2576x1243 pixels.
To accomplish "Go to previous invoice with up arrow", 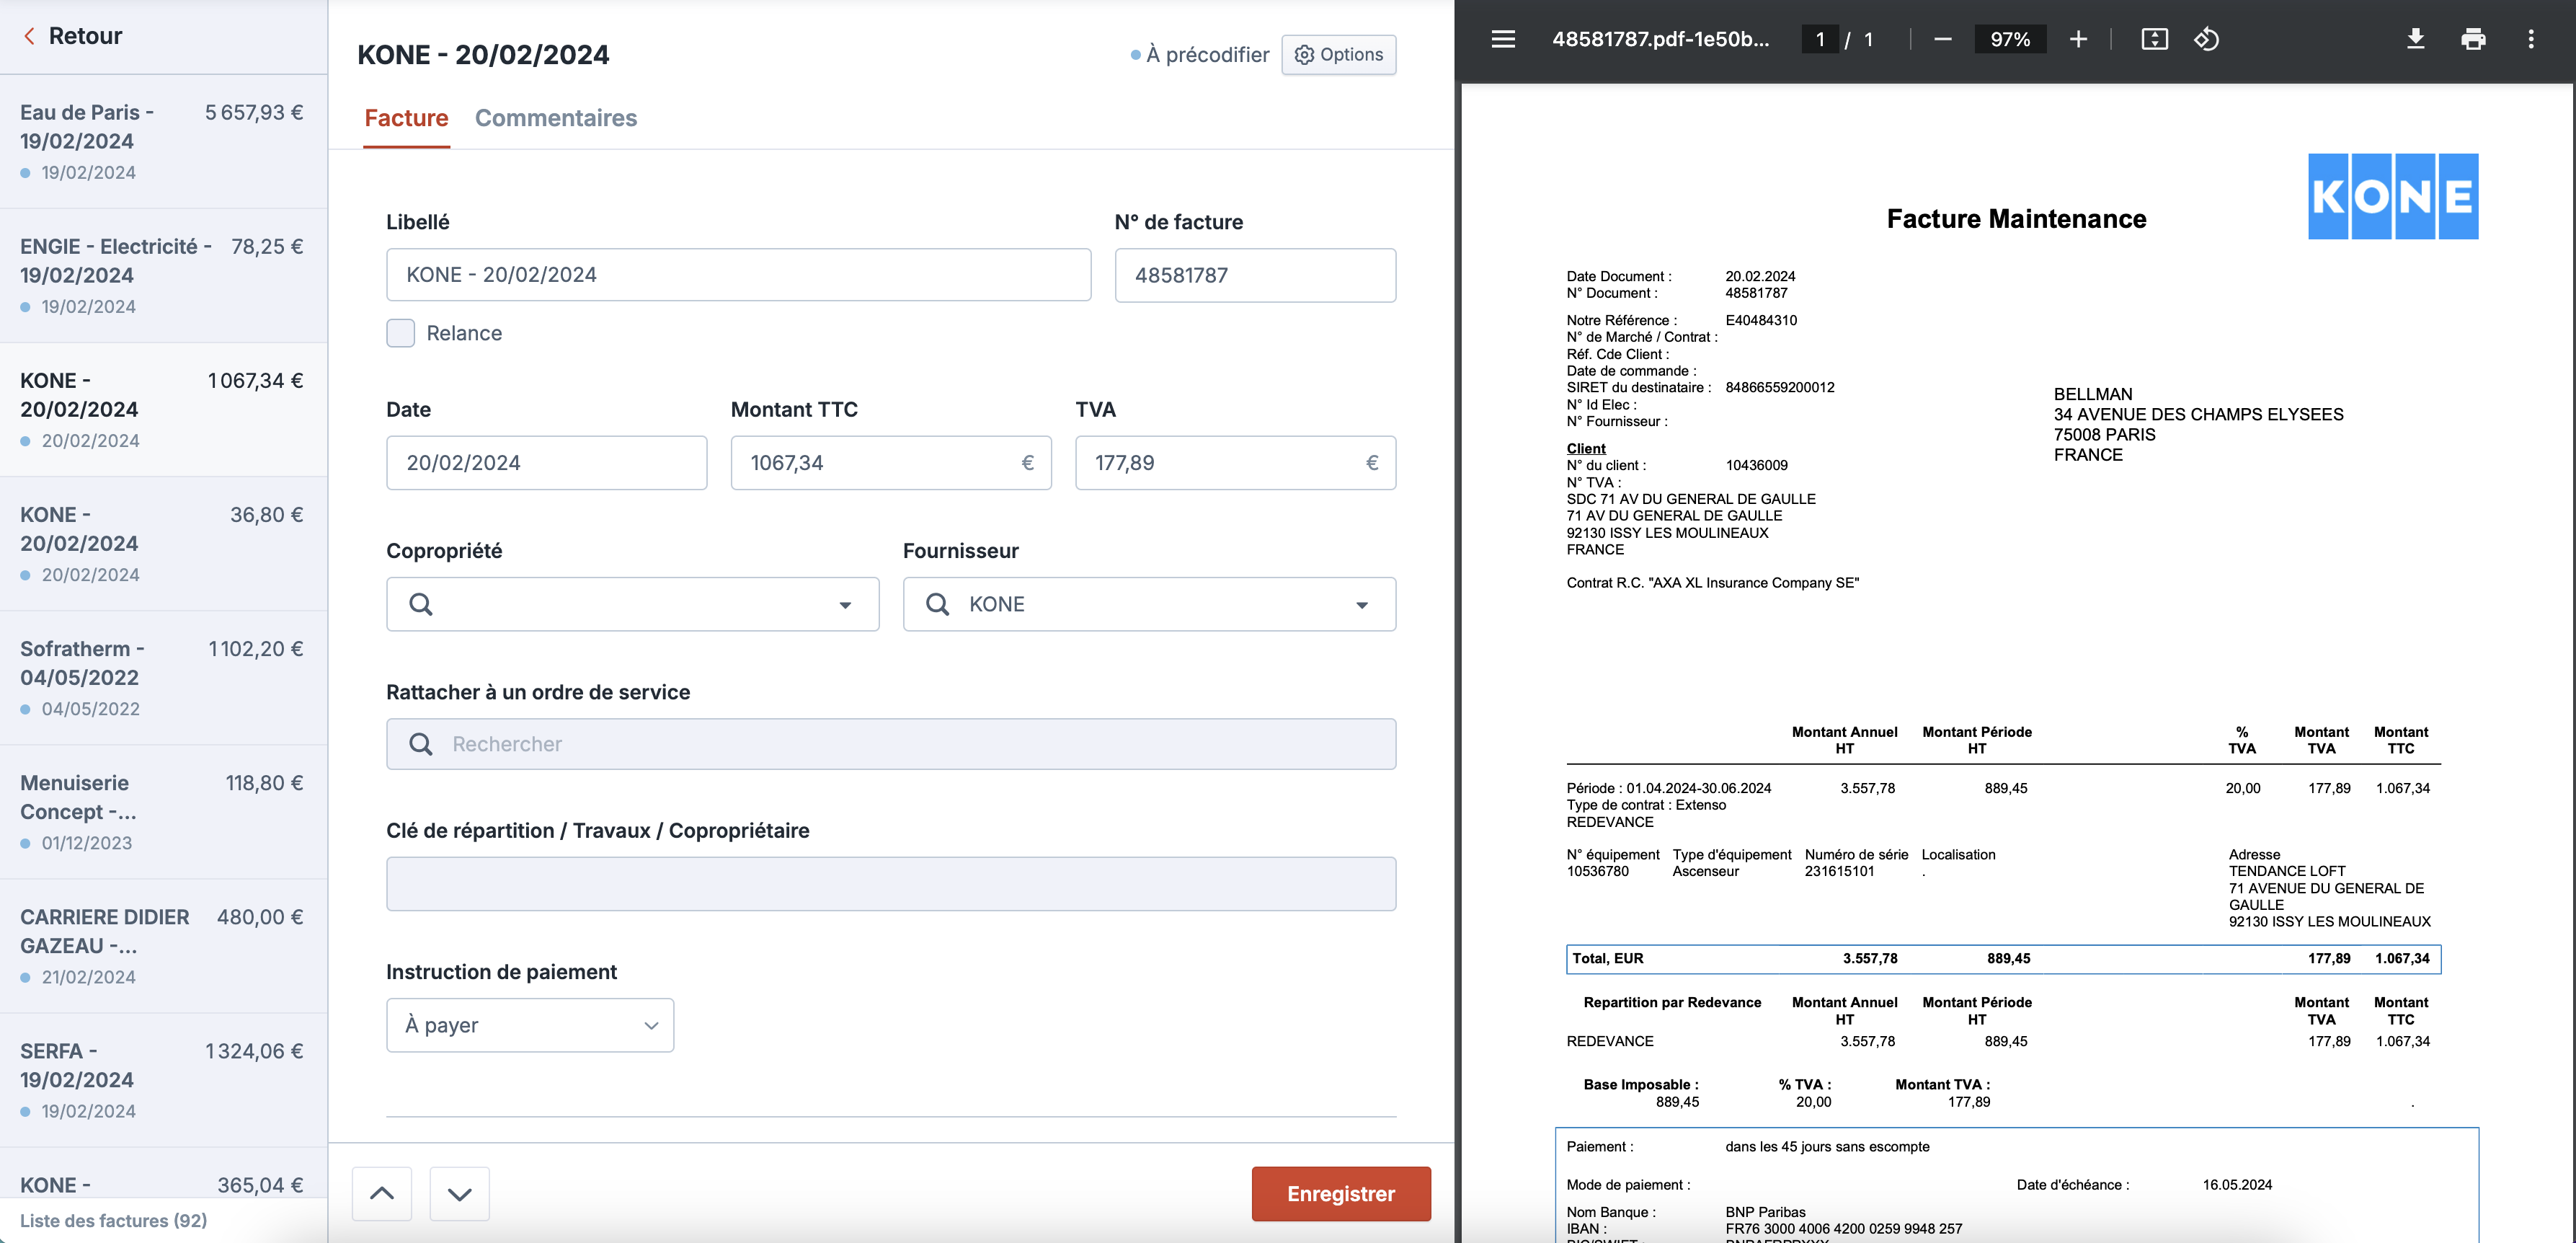I will tap(382, 1193).
